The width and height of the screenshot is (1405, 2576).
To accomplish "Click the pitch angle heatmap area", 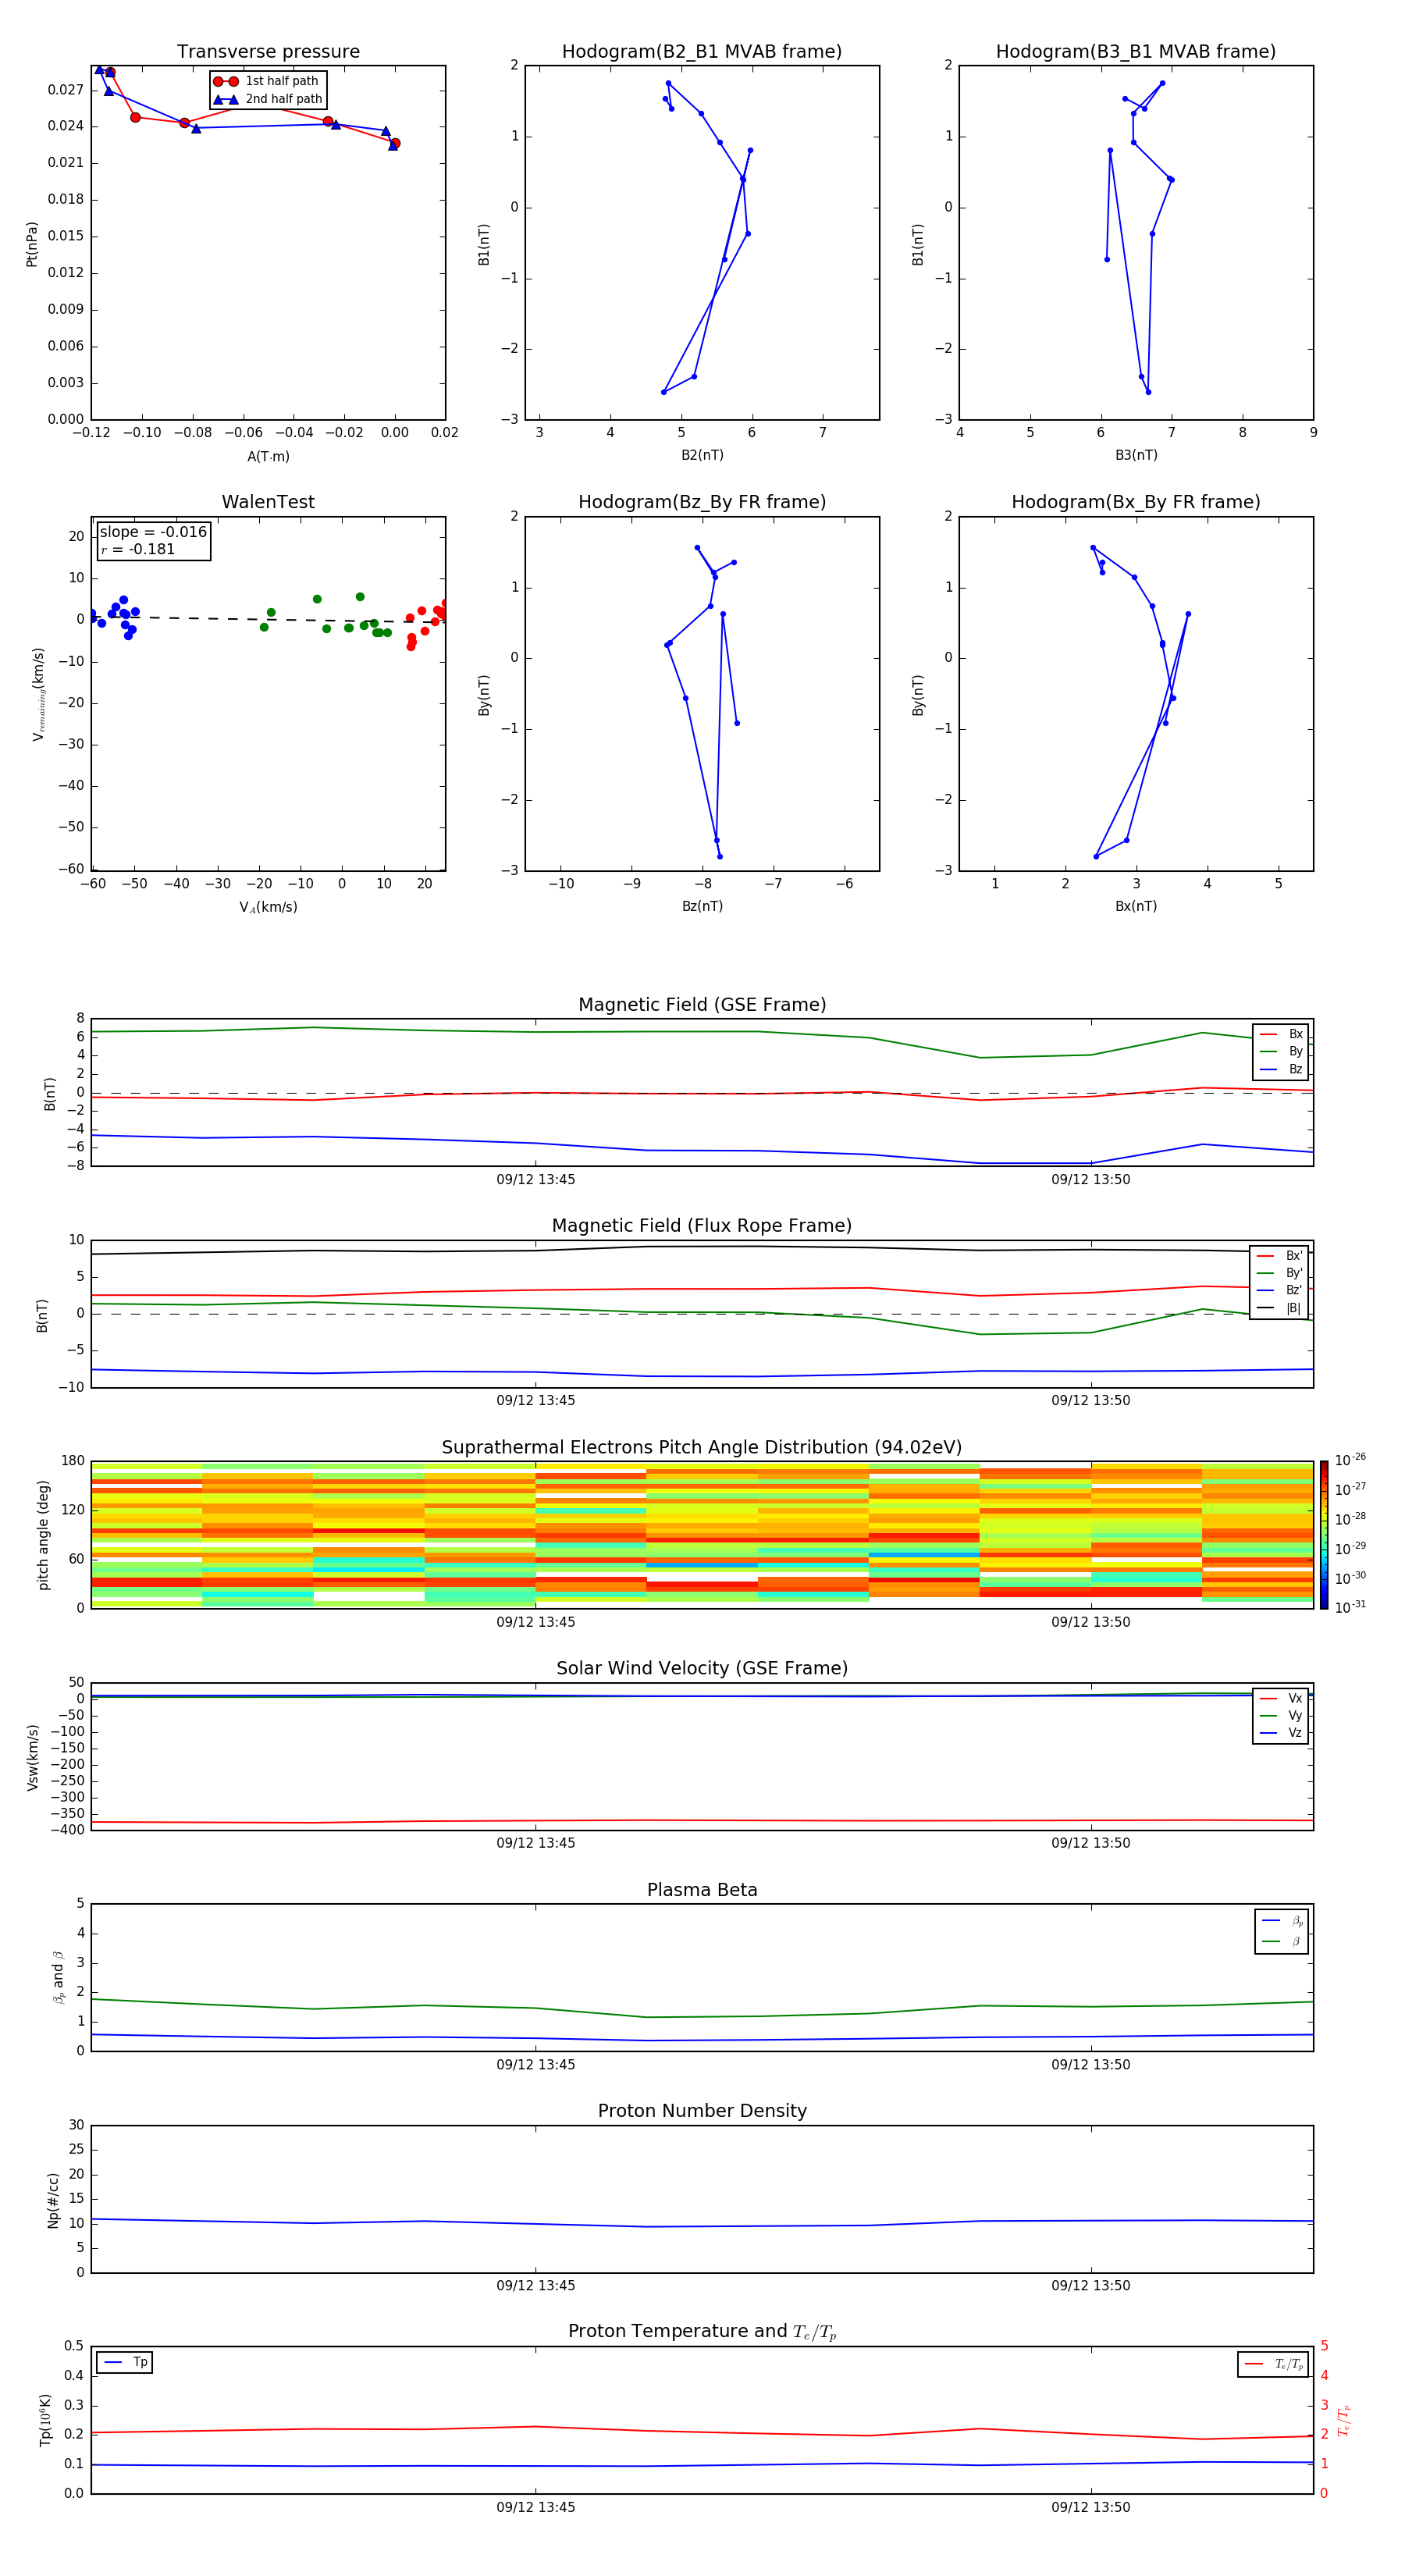I will tap(702, 1535).
